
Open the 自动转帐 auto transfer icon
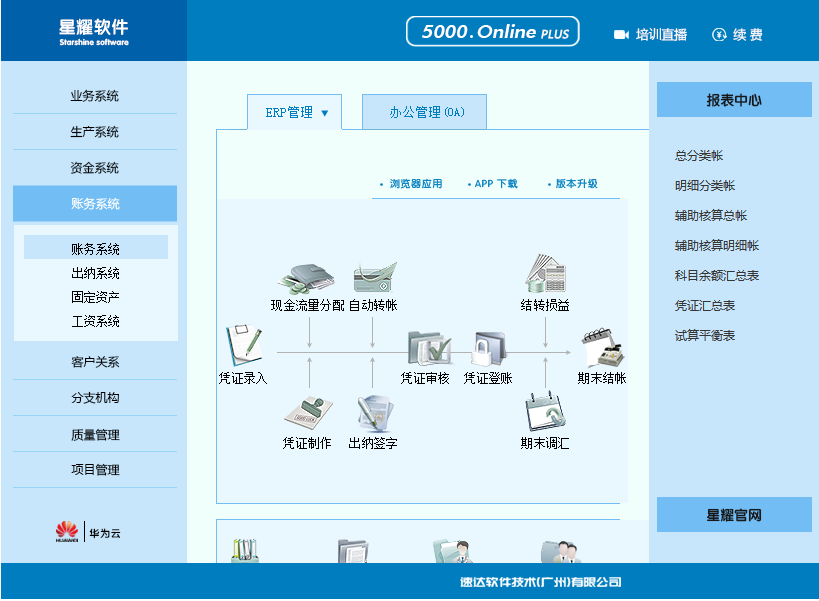point(375,277)
